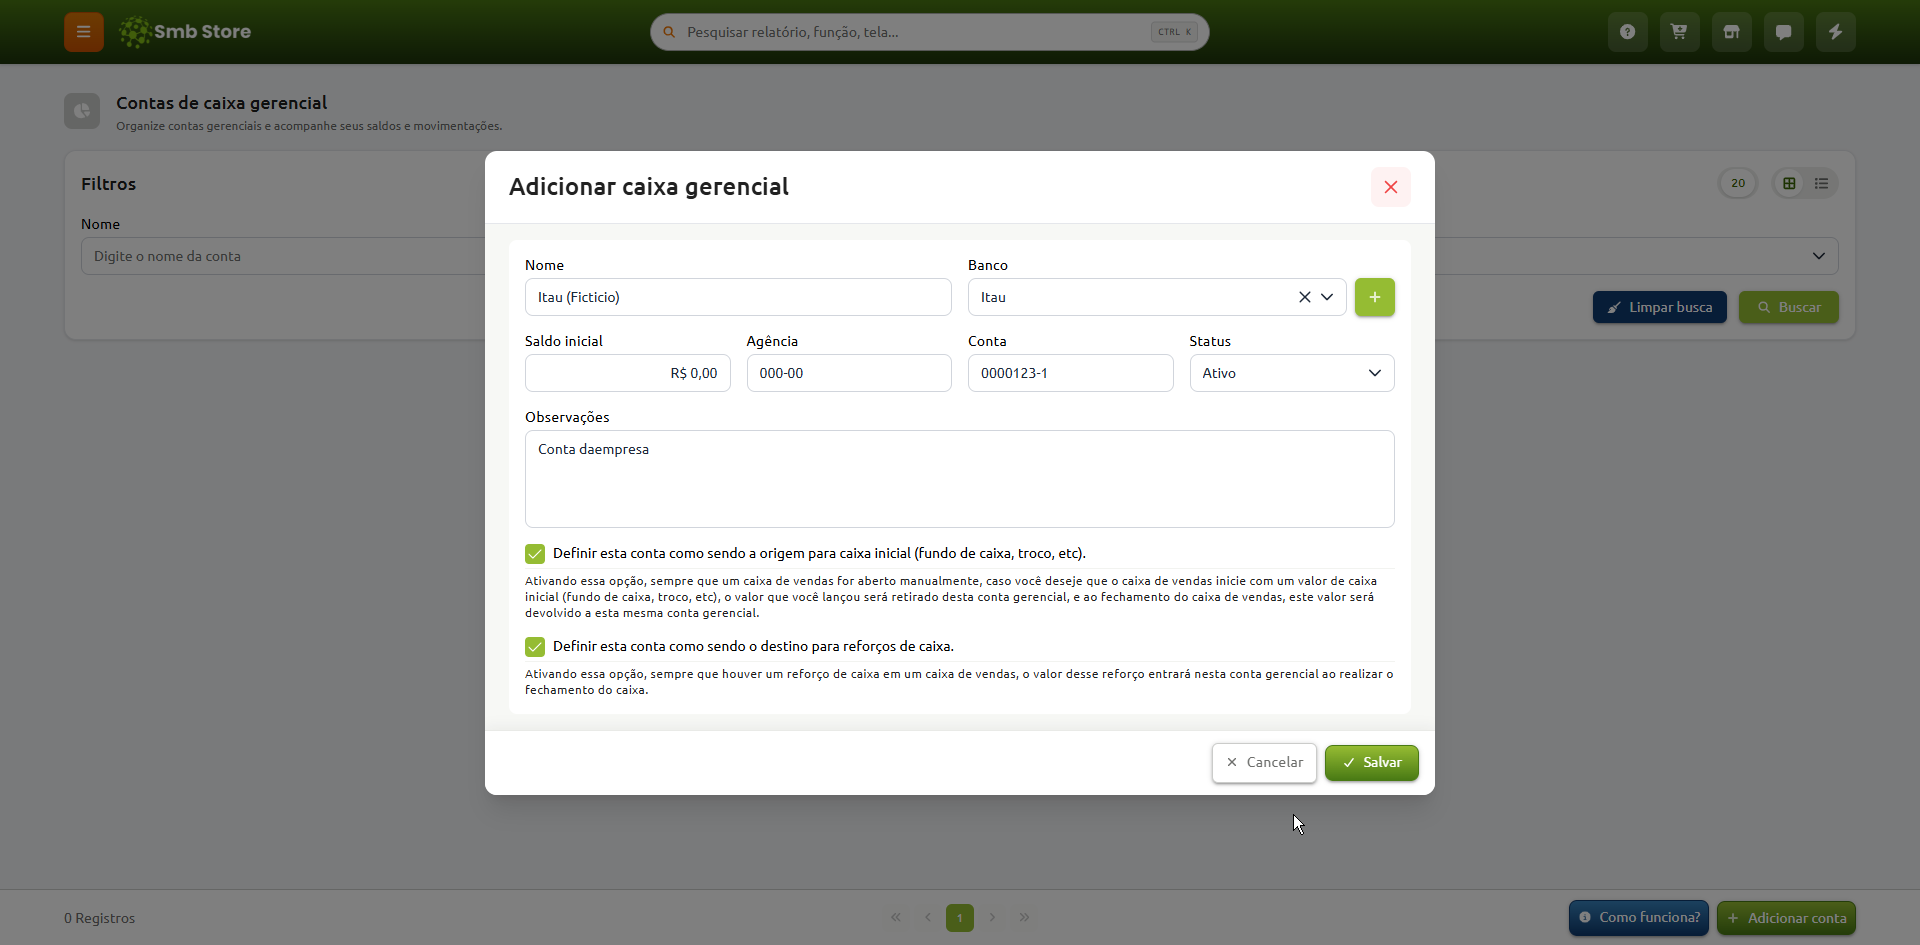Uncheck origin for caixa inicial checkbox
The width and height of the screenshot is (1920, 945).
535,554
